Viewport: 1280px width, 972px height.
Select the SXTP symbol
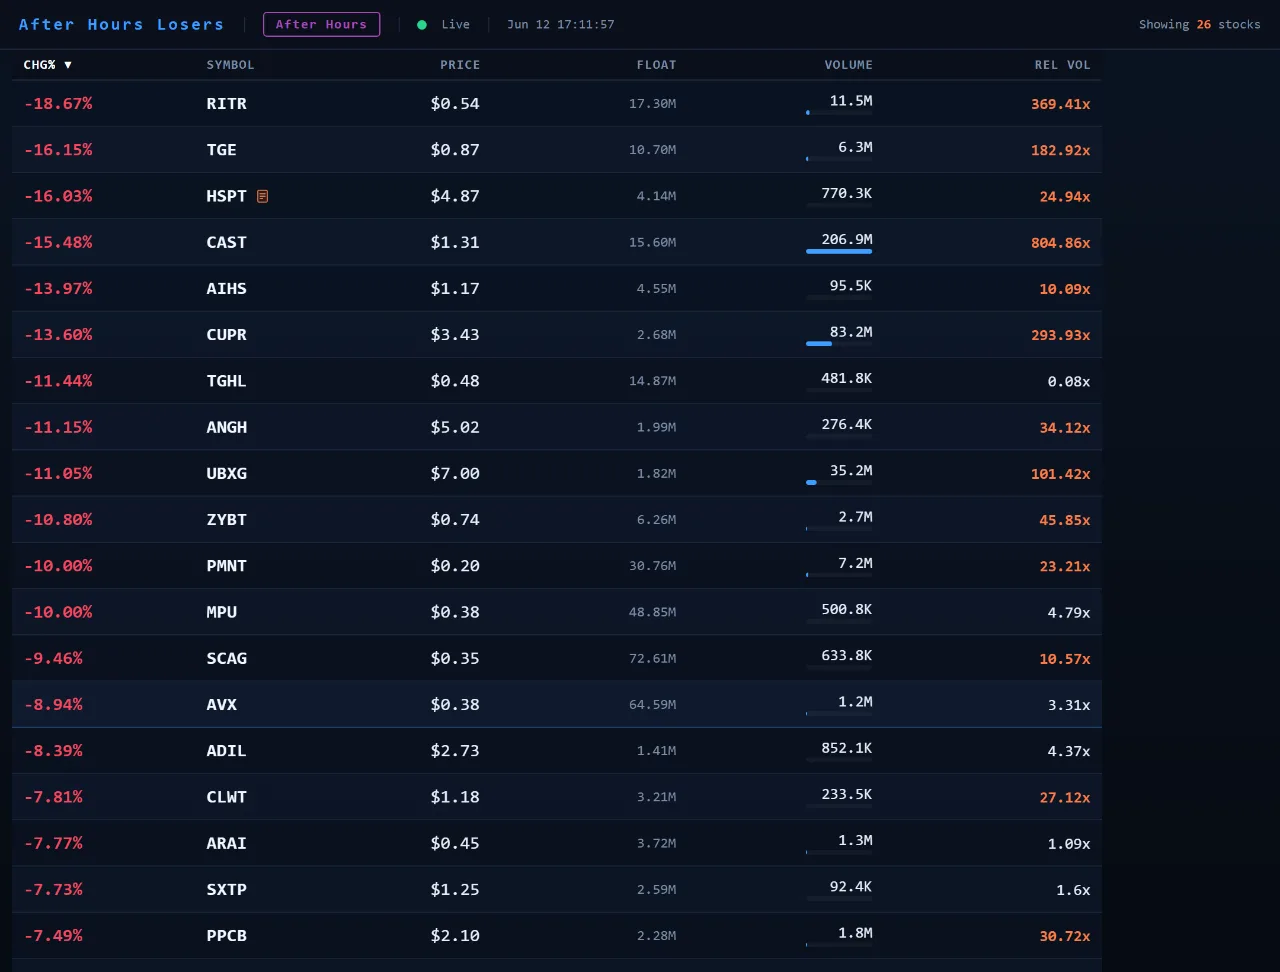[226, 890]
